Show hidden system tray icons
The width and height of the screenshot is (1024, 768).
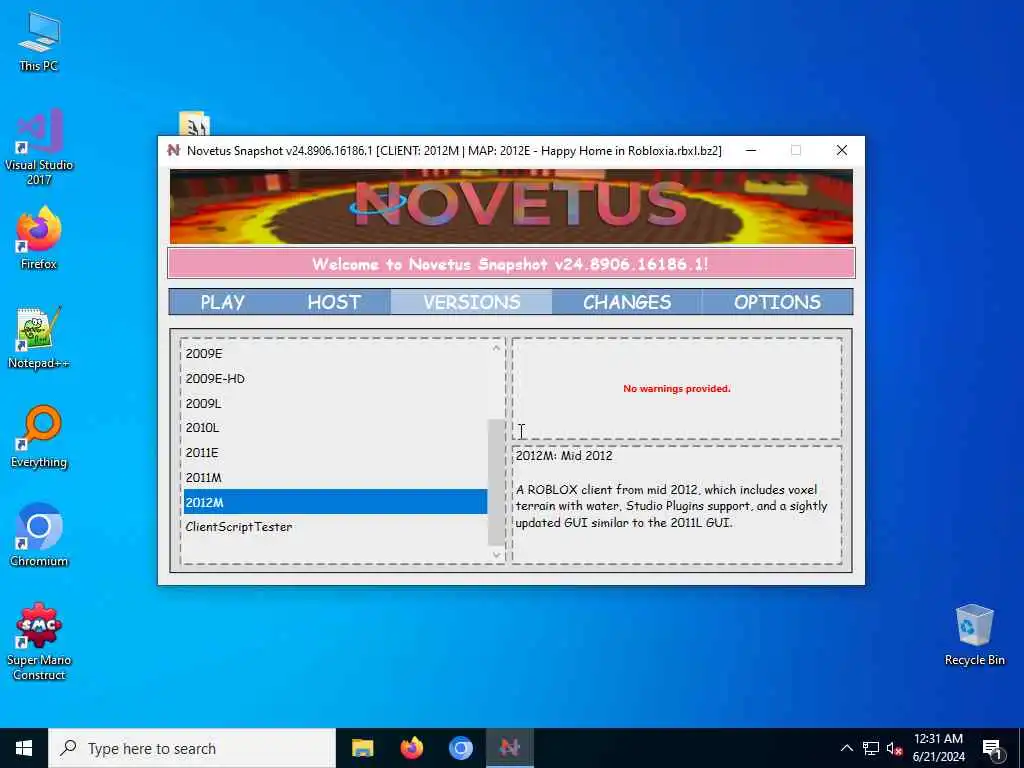pos(846,748)
